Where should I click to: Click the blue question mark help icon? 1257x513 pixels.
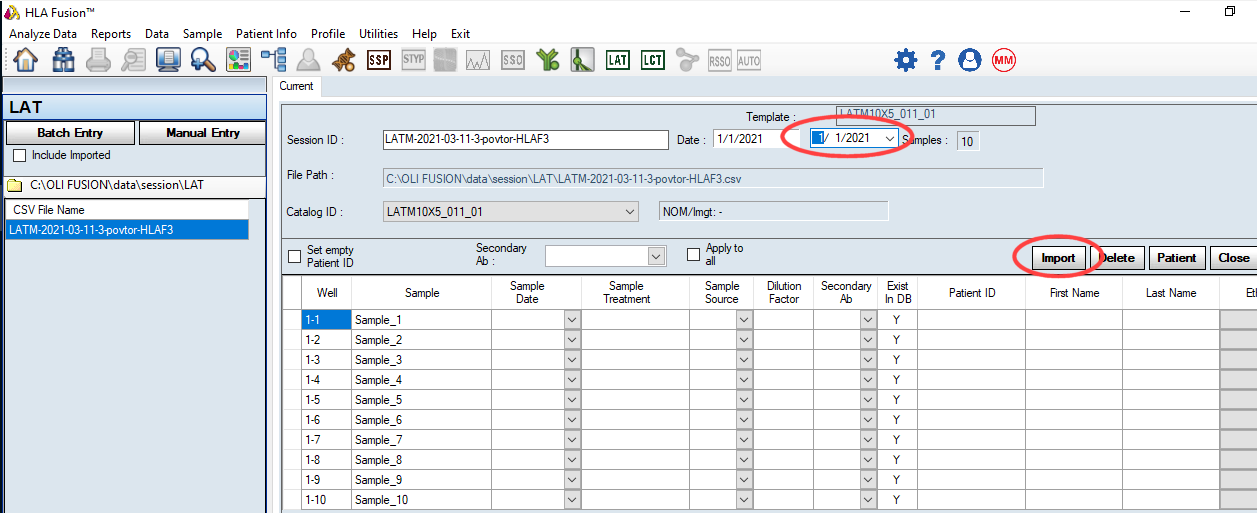pos(937,61)
